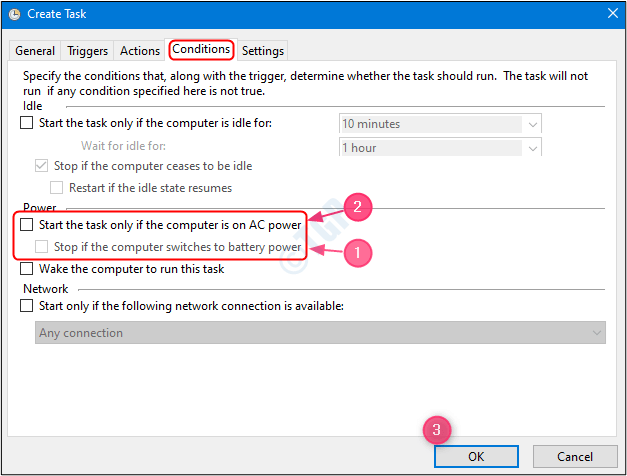Click the annotation marker numbered 3
The image size is (627, 476).
coord(437,430)
